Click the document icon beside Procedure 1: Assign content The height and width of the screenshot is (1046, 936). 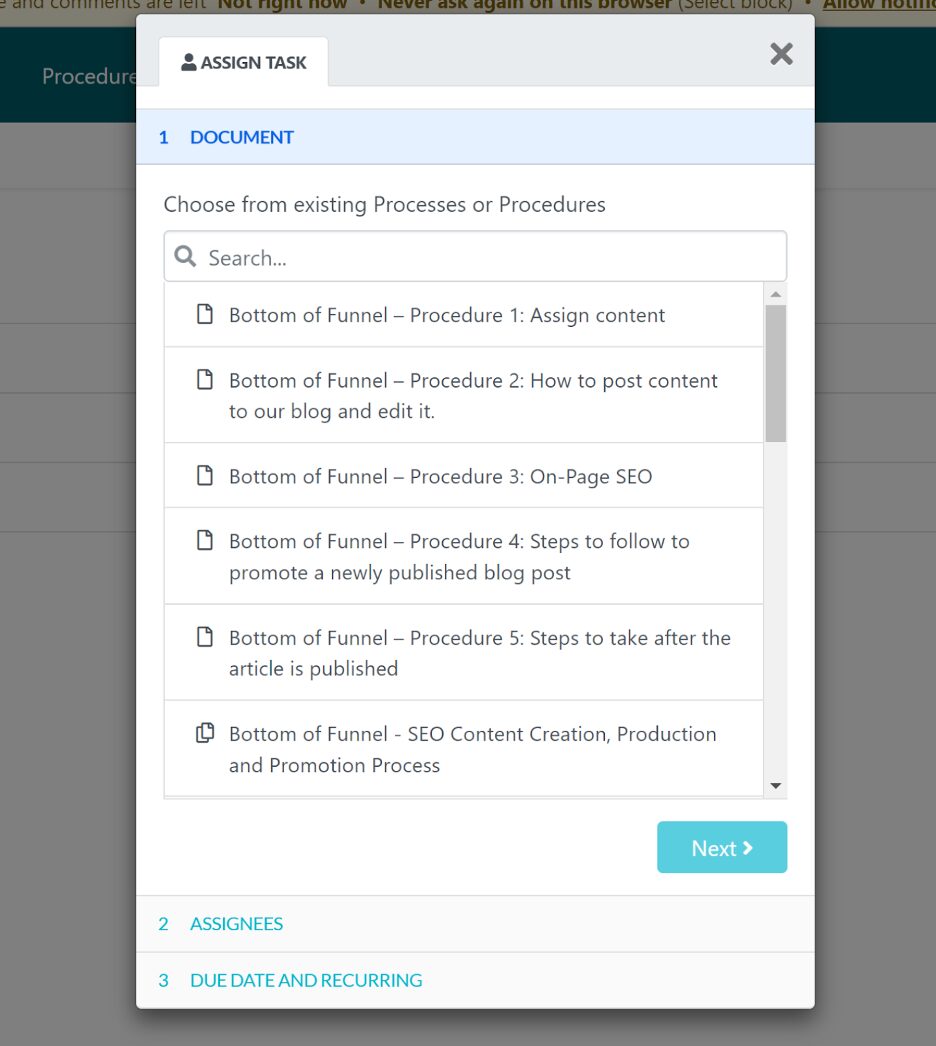205,313
